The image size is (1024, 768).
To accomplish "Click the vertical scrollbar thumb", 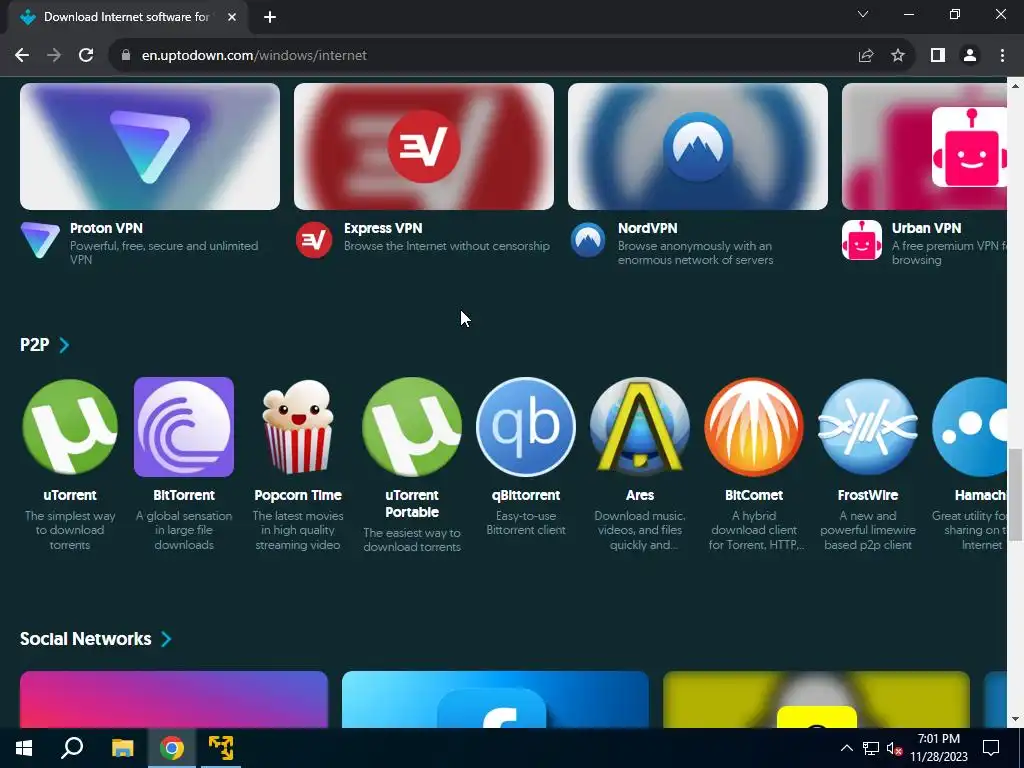I will coord(1016,494).
